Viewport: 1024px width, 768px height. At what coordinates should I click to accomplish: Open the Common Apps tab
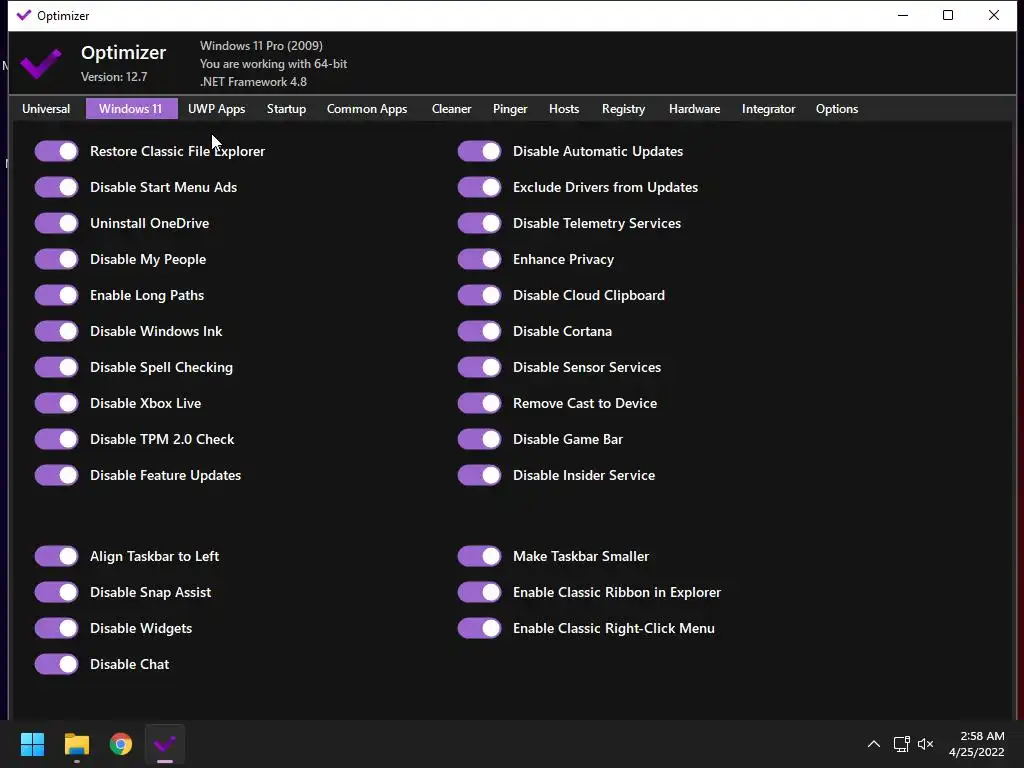tap(367, 109)
